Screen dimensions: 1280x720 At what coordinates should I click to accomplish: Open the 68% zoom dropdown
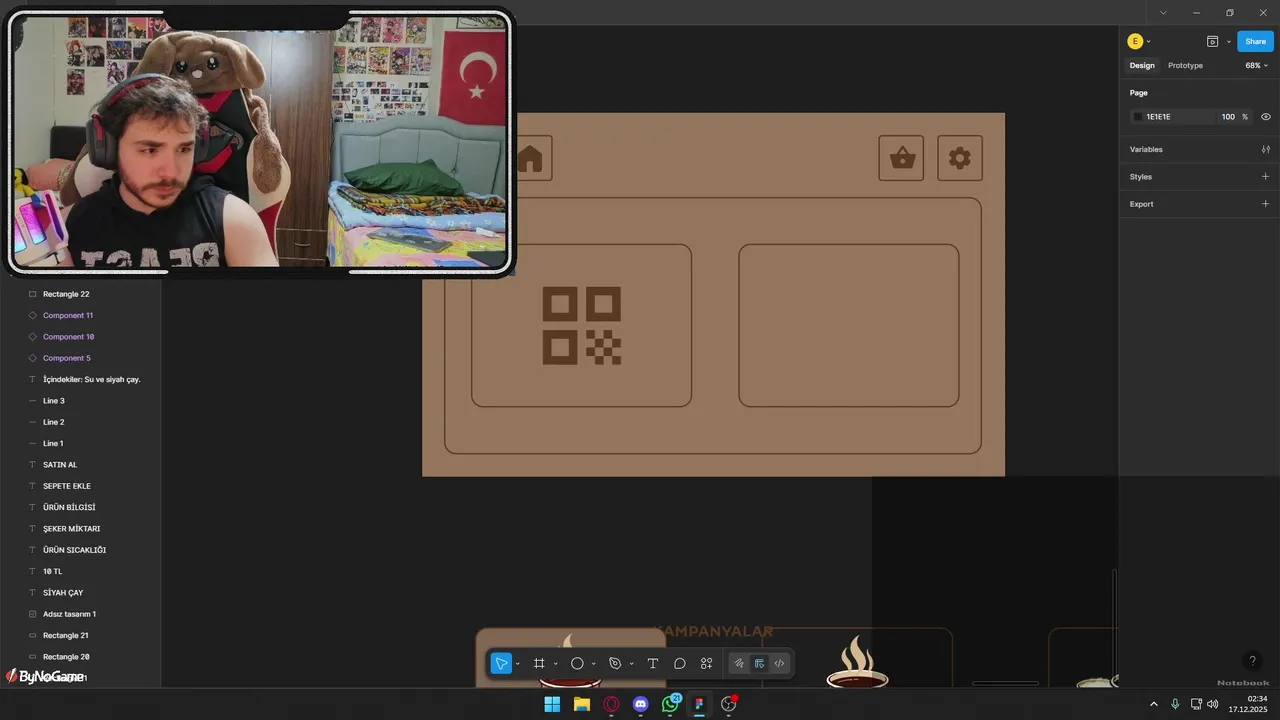(1256, 65)
